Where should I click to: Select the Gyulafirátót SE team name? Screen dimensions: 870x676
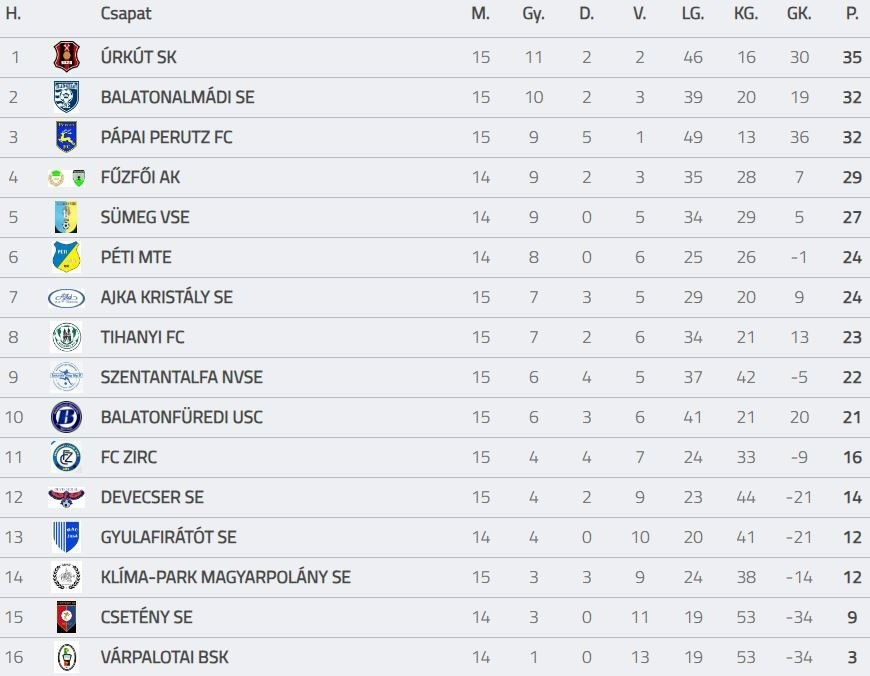pyautogui.click(x=168, y=537)
